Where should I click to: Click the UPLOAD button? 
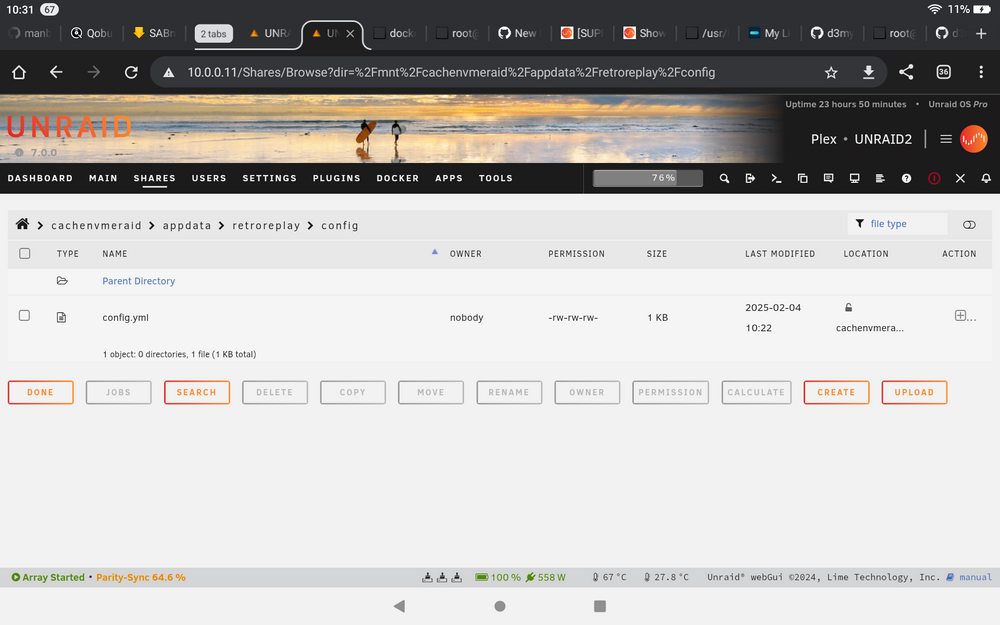[914, 392]
